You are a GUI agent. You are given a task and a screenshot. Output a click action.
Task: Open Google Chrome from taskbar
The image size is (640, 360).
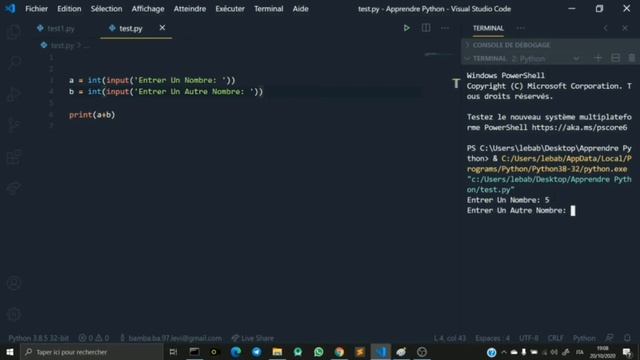click(x=339, y=352)
